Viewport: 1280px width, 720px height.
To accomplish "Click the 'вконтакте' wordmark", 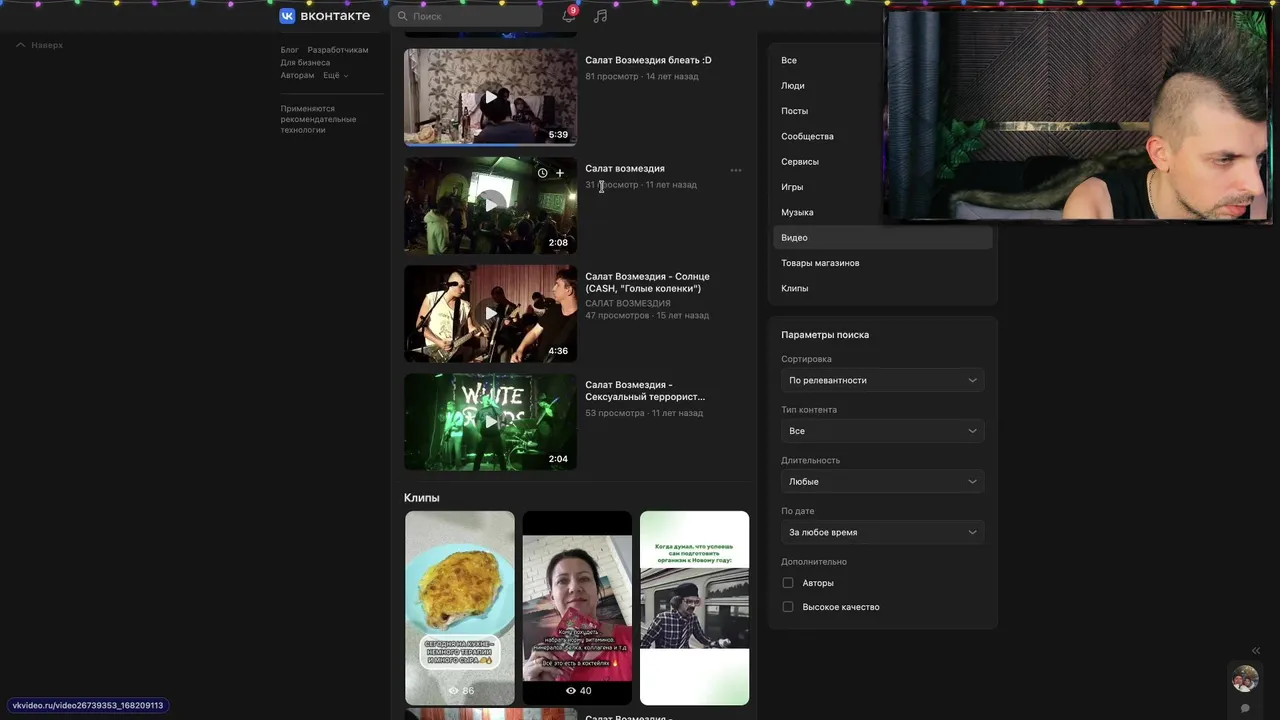I will click(x=335, y=16).
